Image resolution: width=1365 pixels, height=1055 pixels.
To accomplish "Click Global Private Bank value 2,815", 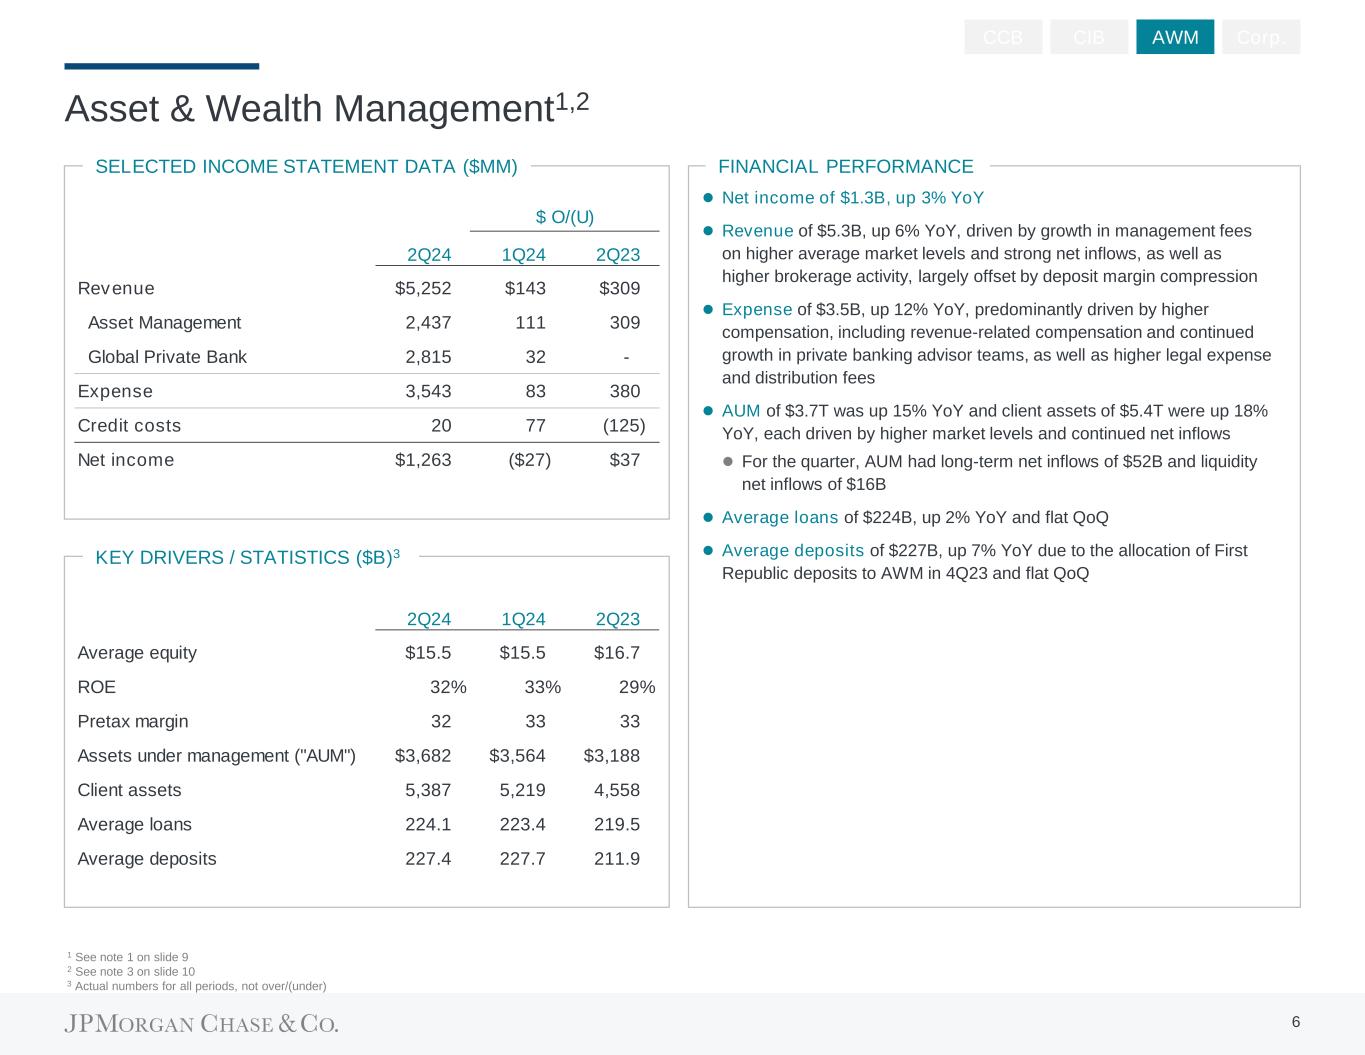I will [x=428, y=357].
